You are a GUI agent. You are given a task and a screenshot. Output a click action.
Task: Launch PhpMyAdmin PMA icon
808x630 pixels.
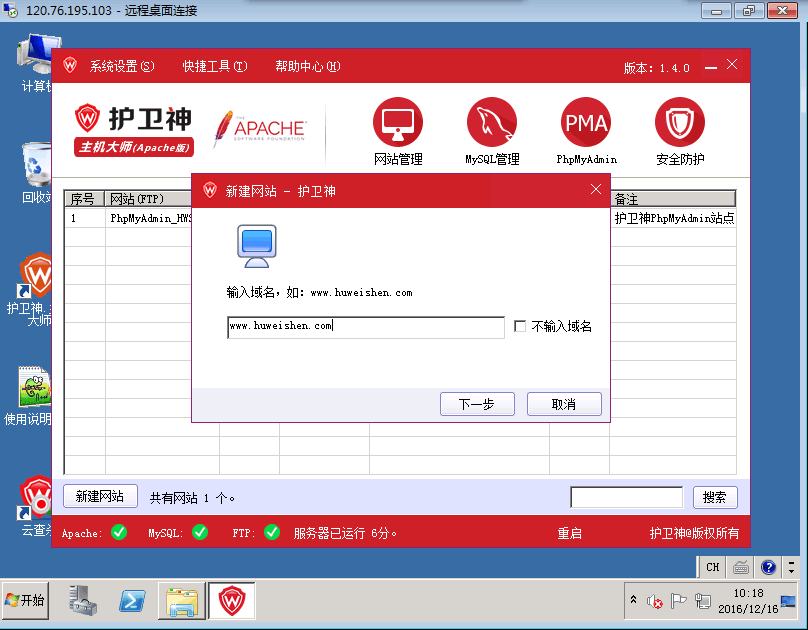coord(586,122)
